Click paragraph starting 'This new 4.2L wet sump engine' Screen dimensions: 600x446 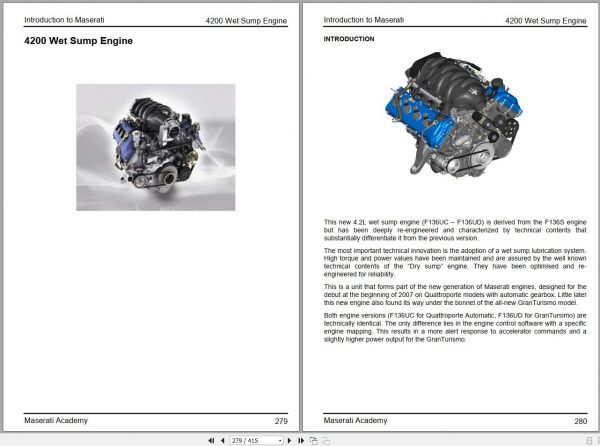pos(455,230)
